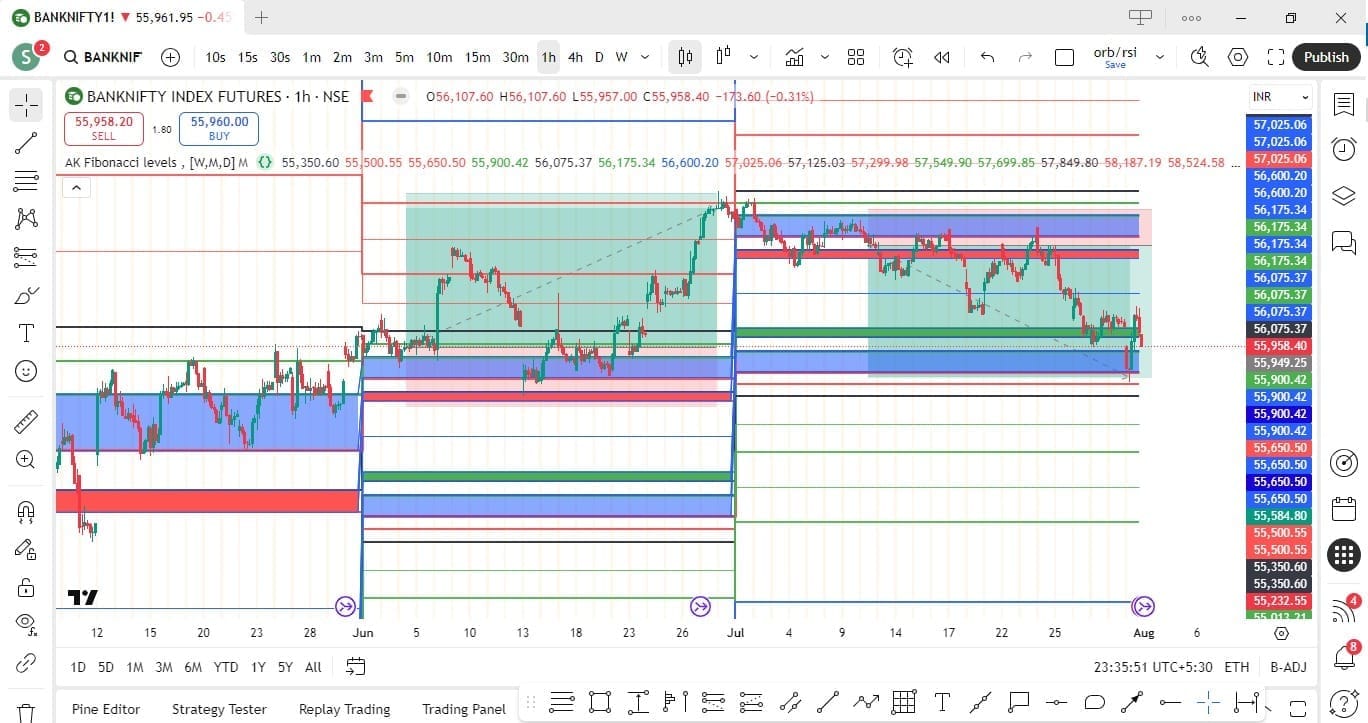The image size is (1368, 723).
Task: Select the text annotation tool in left sidebar
Action: click(26, 333)
